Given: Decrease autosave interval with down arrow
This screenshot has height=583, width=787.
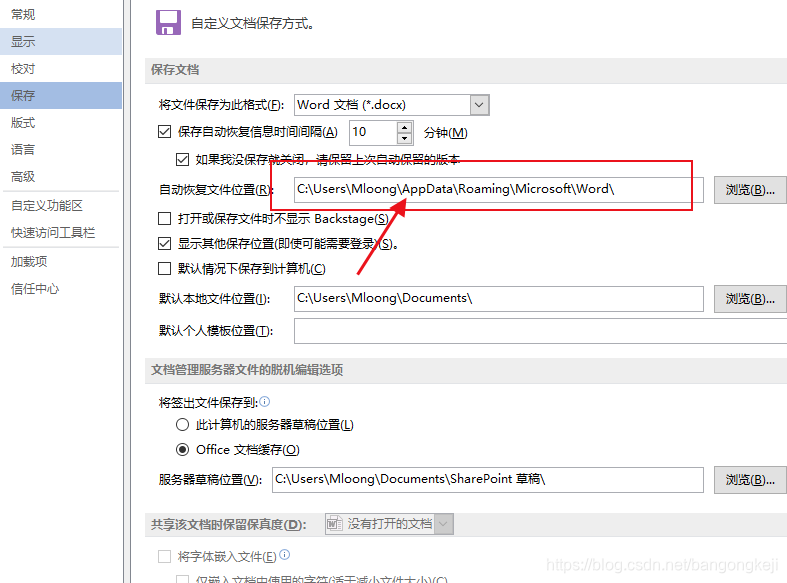Looking at the screenshot, I should tap(405, 138).
